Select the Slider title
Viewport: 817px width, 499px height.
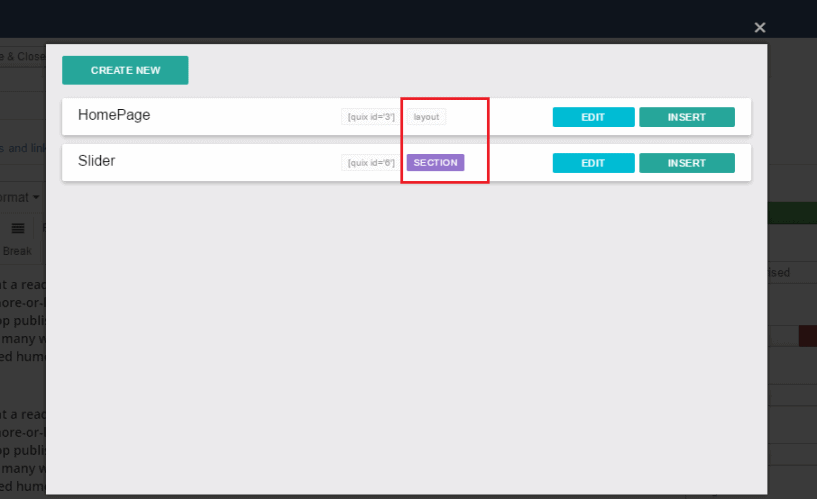[97, 161]
